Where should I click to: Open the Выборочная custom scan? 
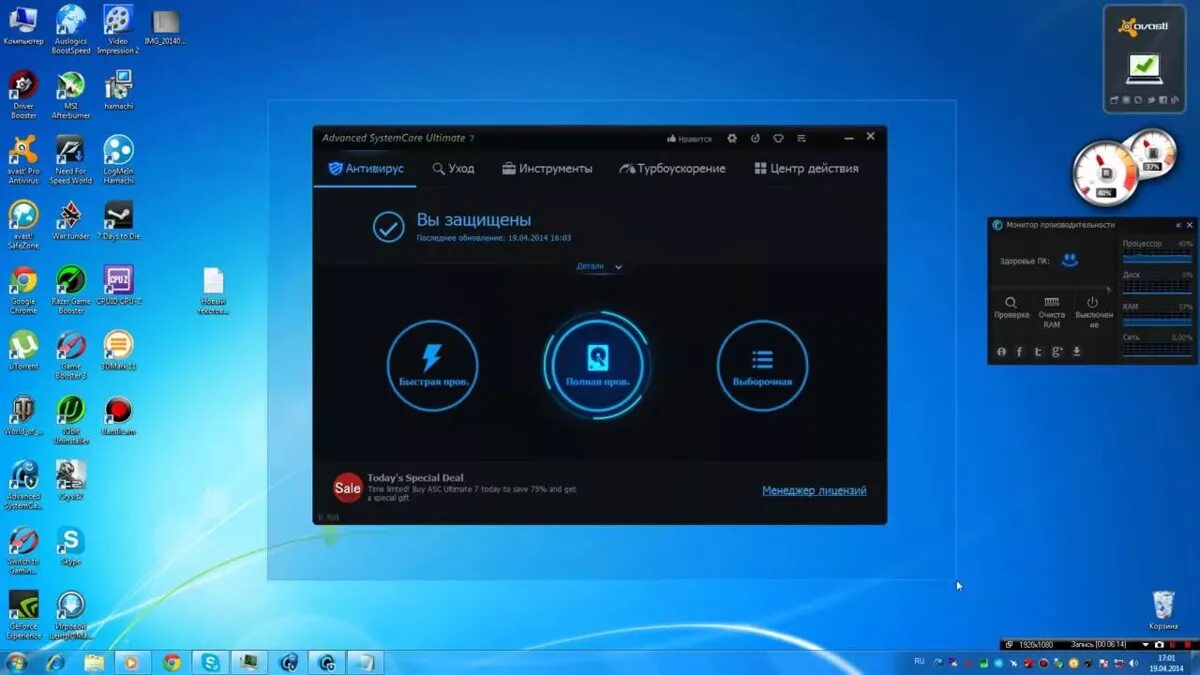[762, 365]
